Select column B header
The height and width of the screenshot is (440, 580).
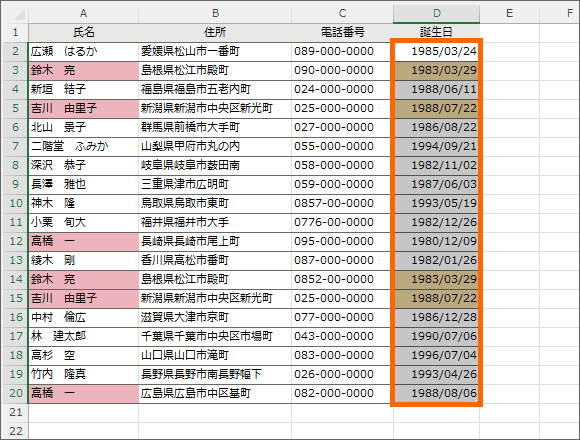(215, 14)
